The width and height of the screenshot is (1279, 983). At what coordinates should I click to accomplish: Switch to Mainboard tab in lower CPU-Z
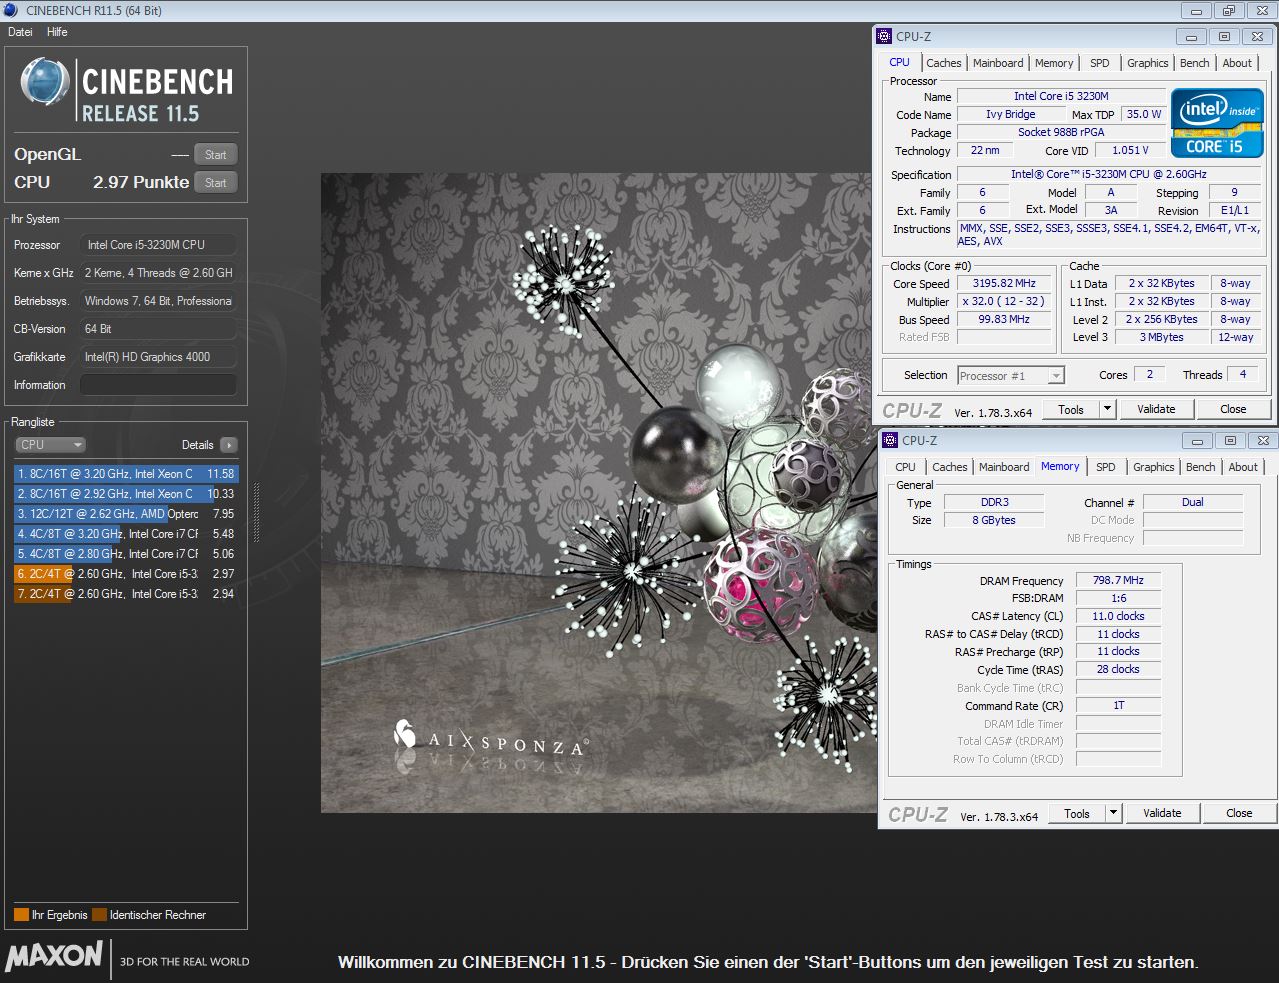pos(1004,467)
